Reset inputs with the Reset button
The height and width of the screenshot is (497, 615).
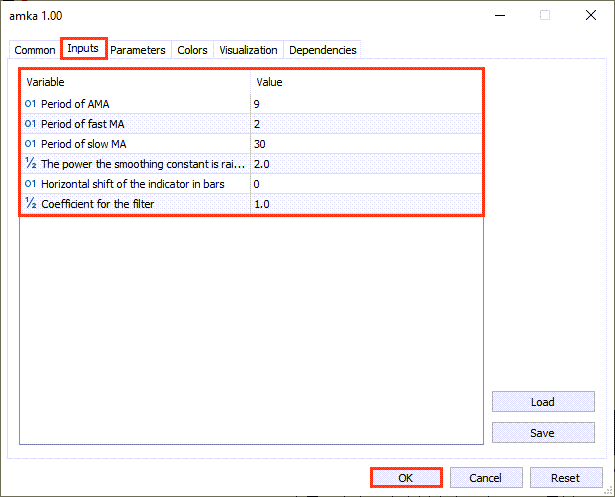coord(567,478)
